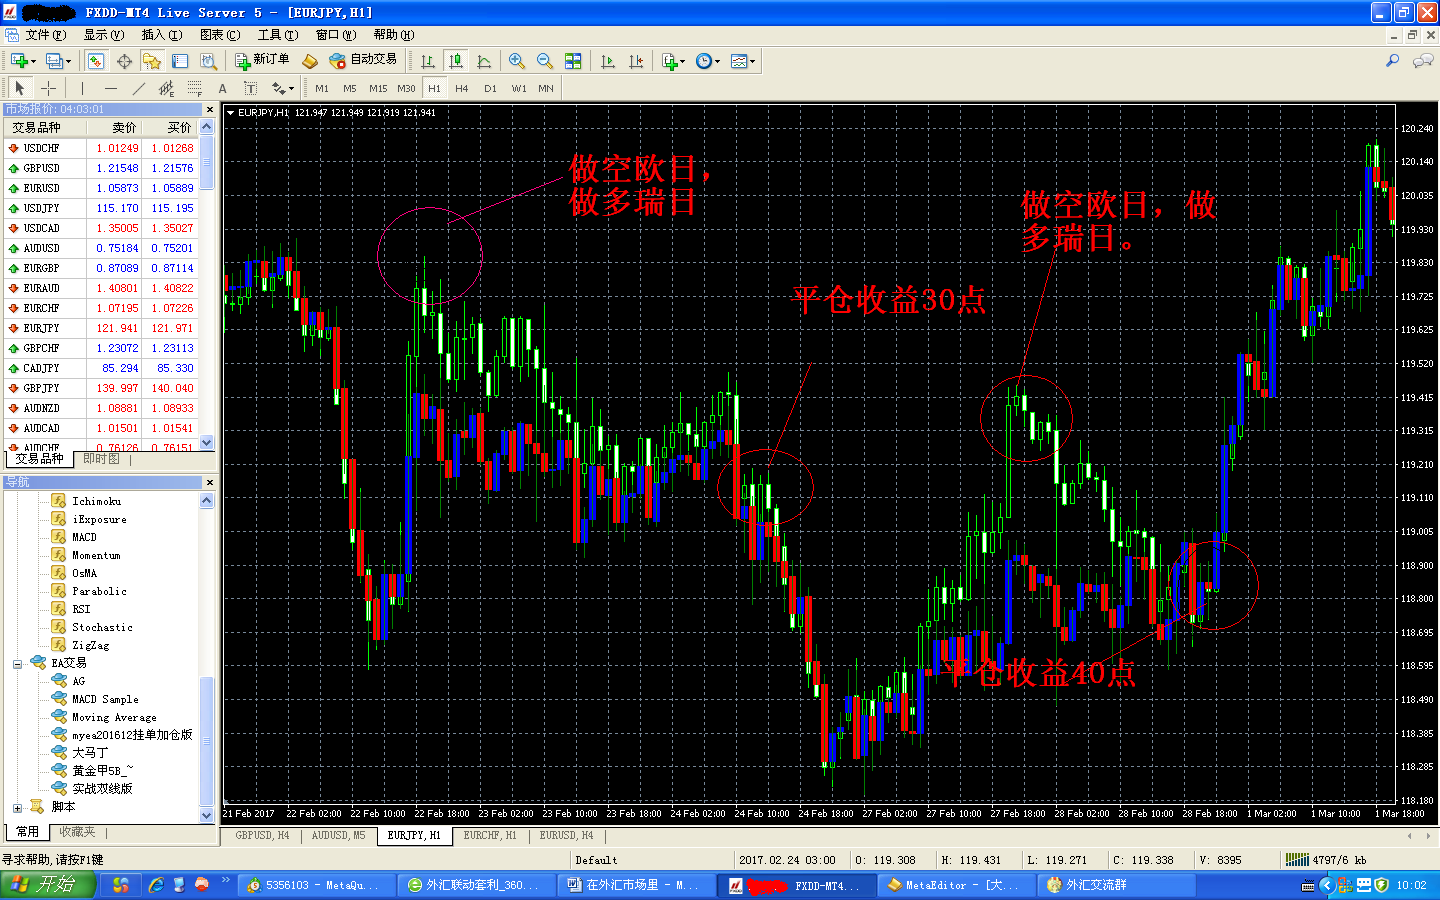Viewport: 1440px width, 900px height.
Task: Open the 外汇交流群 taskbar window
Action: tap(1116, 885)
